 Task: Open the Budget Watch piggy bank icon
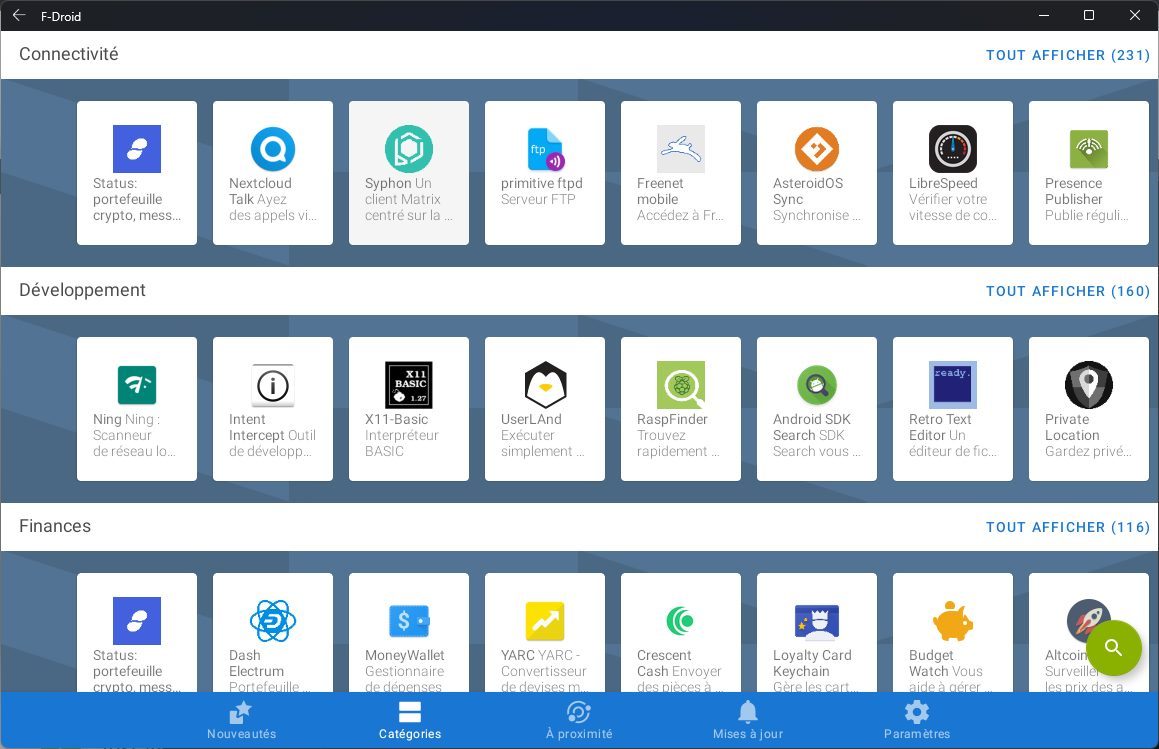point(953,620)
